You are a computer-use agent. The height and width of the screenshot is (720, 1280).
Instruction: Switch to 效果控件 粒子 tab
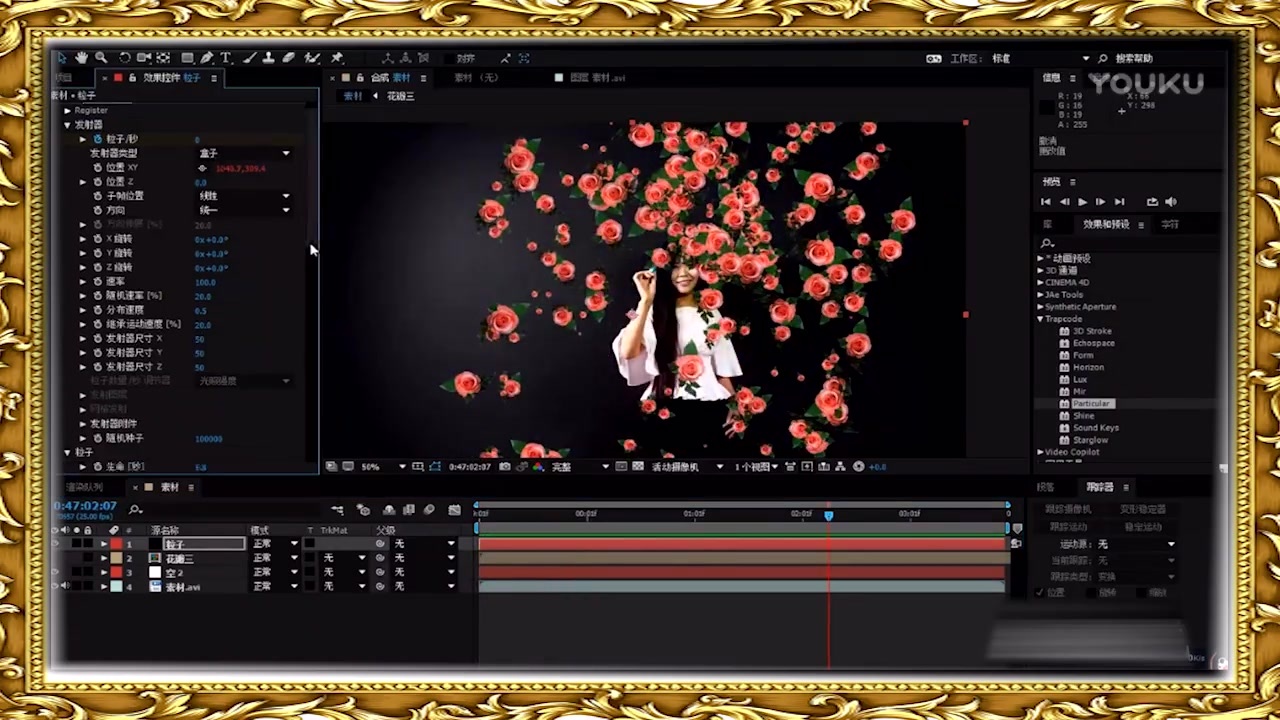pyautogui.click(x=171, y=78)
